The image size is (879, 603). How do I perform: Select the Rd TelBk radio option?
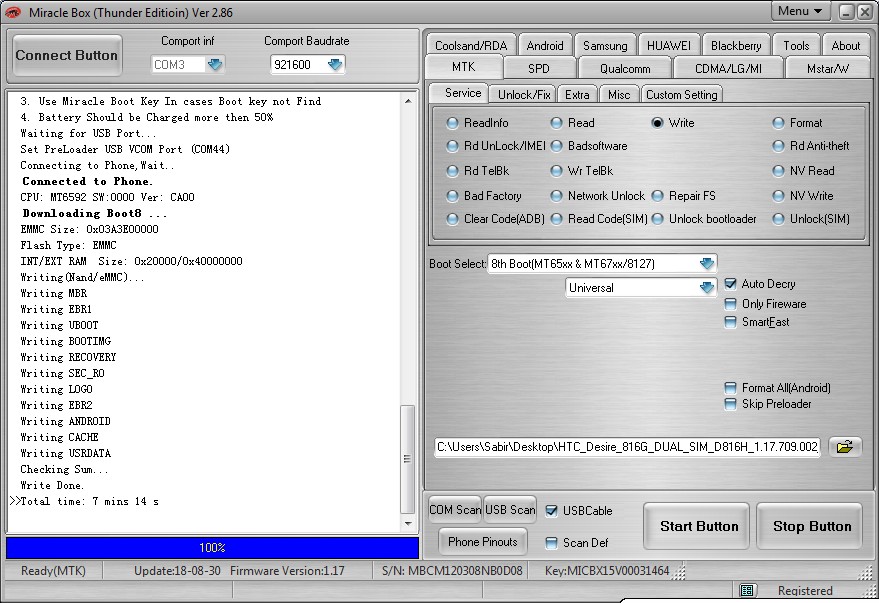point(452,171)
